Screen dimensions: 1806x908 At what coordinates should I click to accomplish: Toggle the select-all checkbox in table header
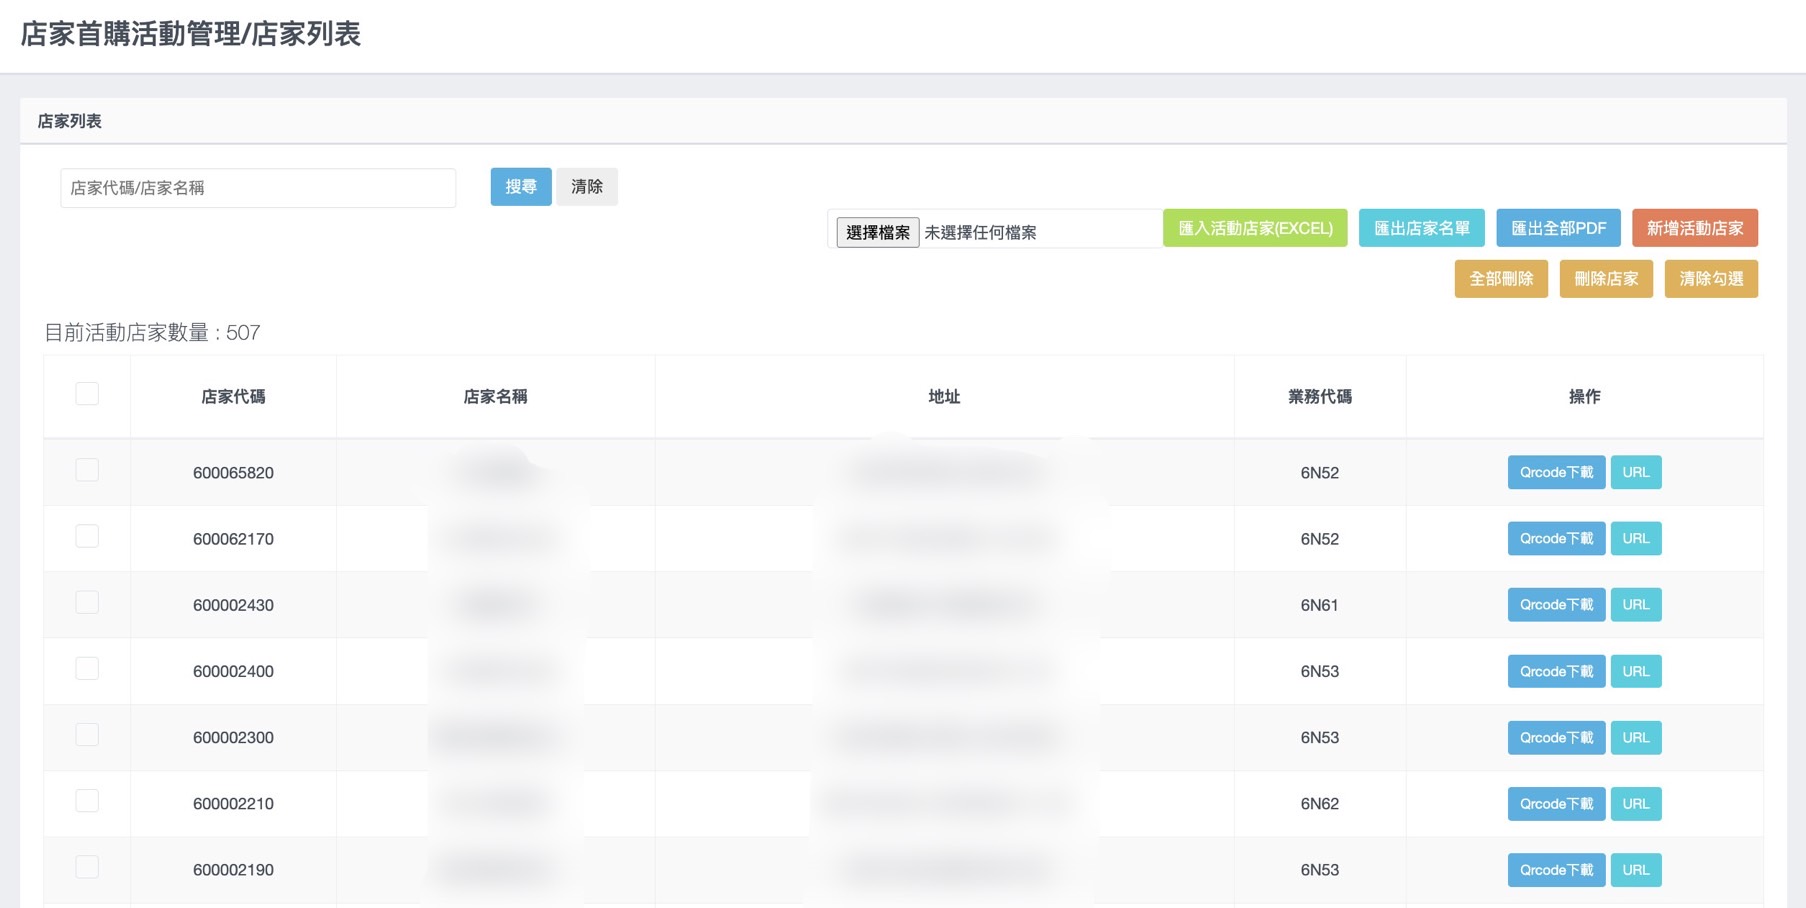click(x=87, y=394)
